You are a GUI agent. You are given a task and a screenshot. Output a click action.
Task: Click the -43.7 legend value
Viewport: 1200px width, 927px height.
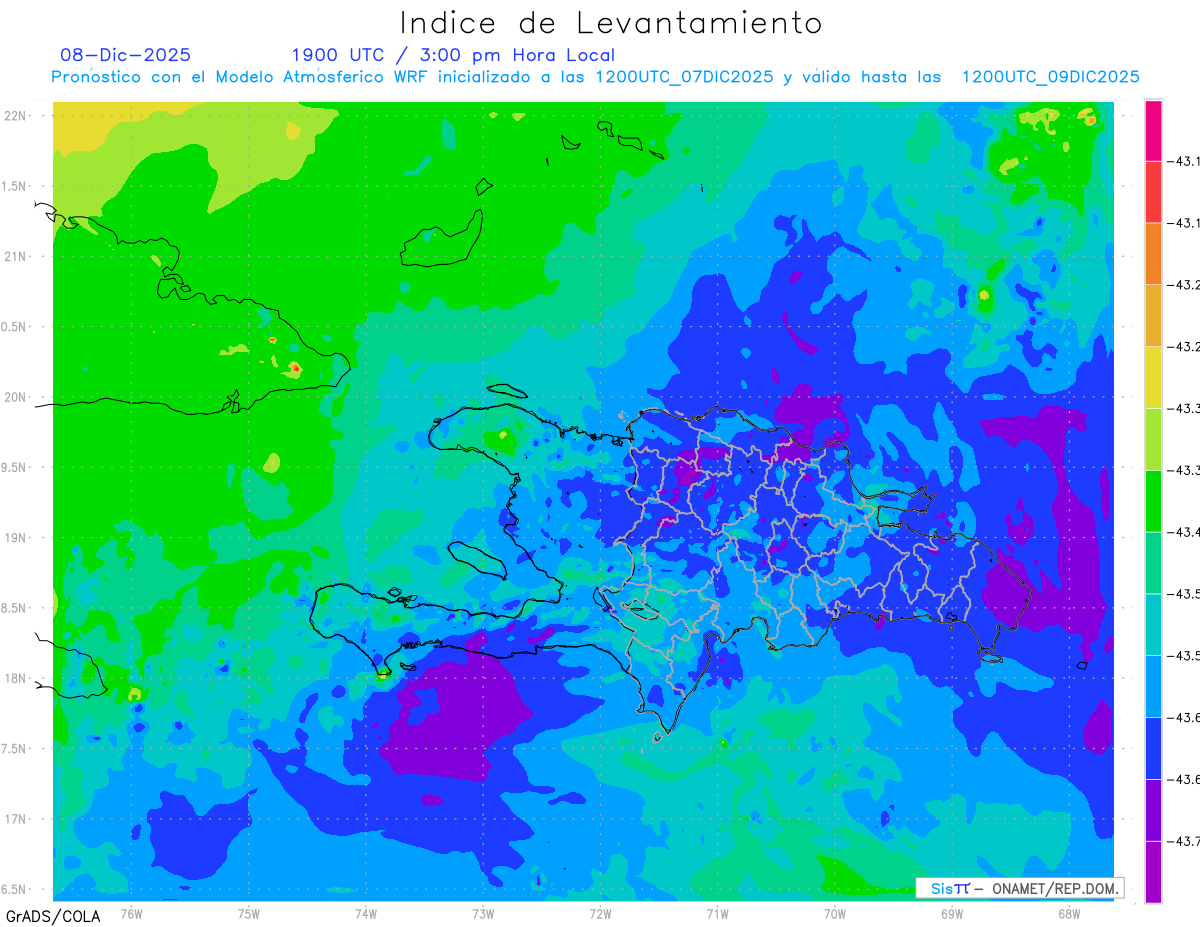(x=1186, y=841)
